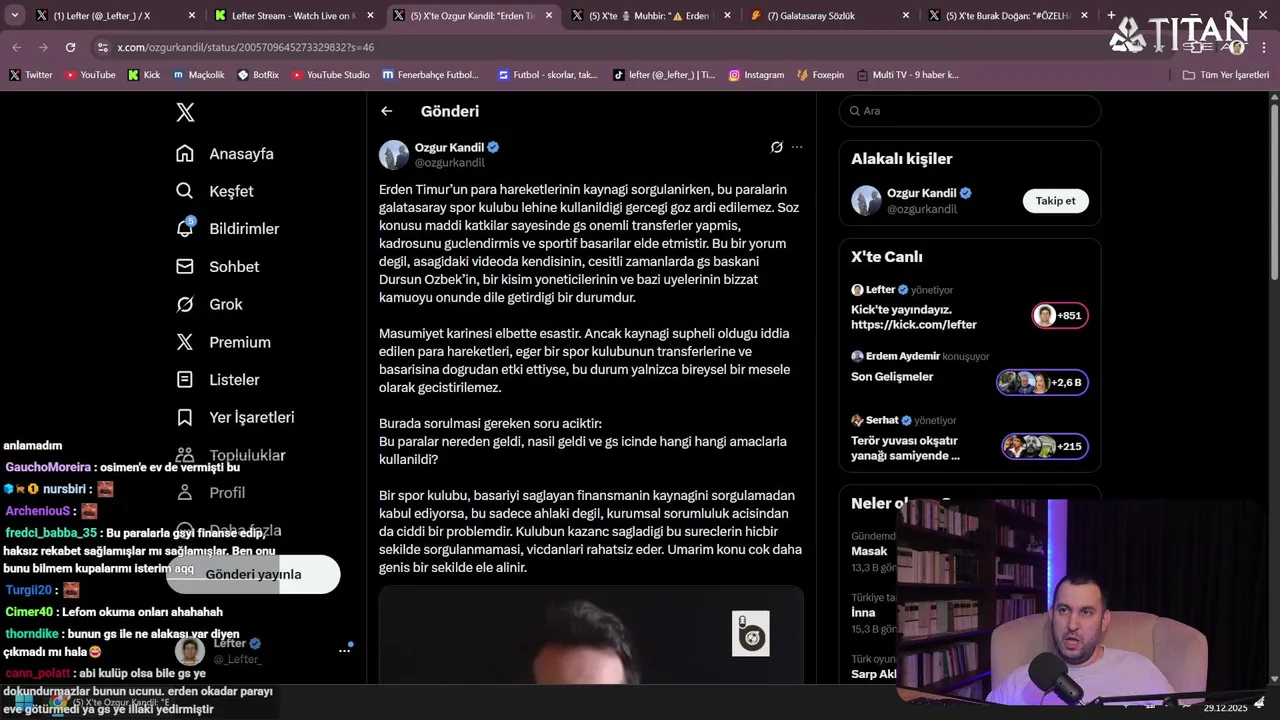Screen dimensions: 1280x720
Task: Switch to Galatasaray Sözlük tab
Action: (828, 16)
